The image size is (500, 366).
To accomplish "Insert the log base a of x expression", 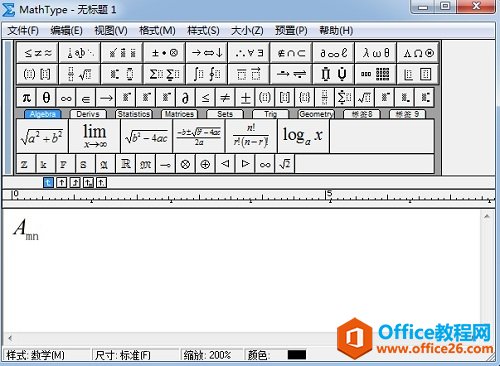I will point(303,136).
